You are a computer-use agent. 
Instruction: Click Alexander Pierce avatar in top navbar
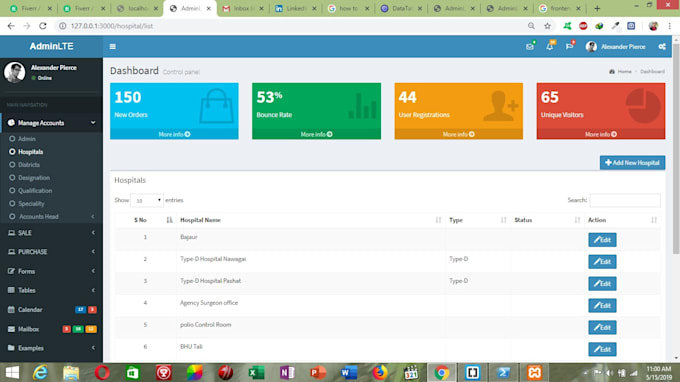[591, 46]
